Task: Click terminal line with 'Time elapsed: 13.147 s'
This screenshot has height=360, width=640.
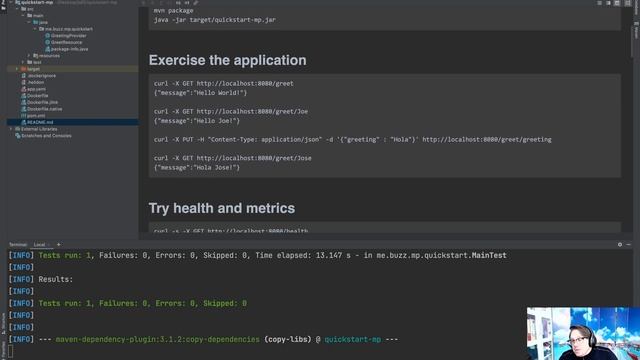Action: [x=258, y=256]
